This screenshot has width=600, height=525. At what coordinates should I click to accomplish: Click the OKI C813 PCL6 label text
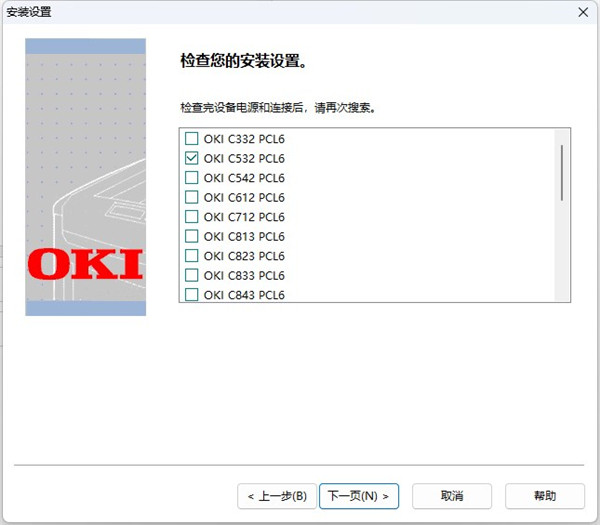point(244,236)
